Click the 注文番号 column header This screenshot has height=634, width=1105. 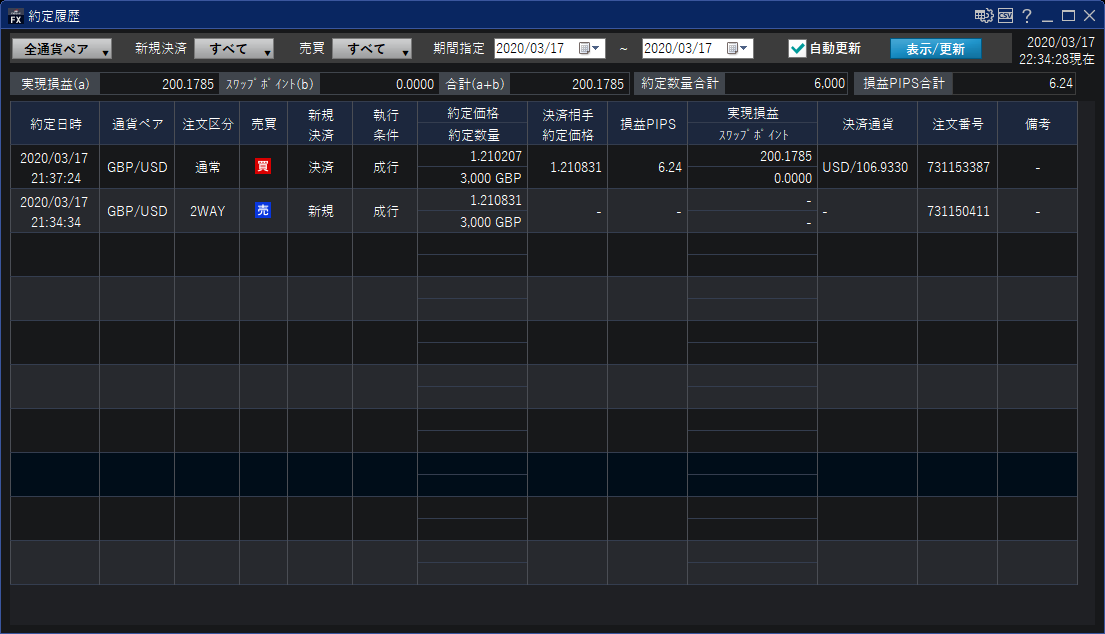(x=957, y=124)
